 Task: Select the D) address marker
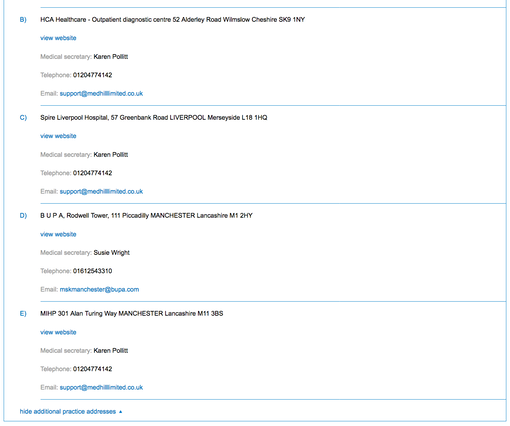[23, 216]
